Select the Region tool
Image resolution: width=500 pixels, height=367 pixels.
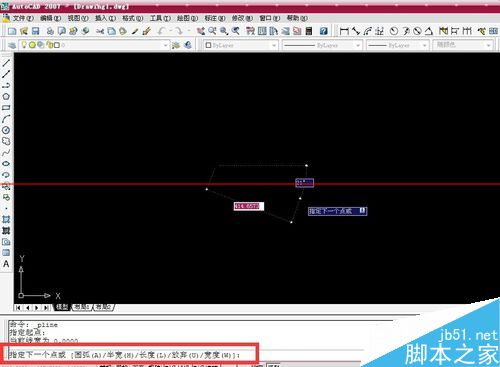coord(6,242)
